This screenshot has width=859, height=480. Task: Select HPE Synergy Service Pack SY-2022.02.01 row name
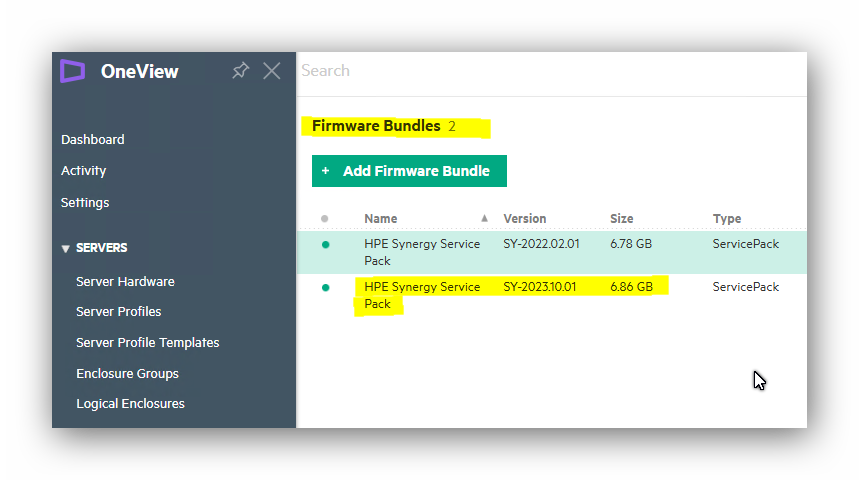[422, 252]
